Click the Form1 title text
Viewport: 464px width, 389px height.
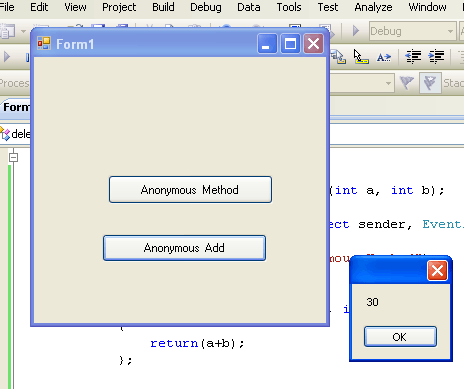[75, 44]
